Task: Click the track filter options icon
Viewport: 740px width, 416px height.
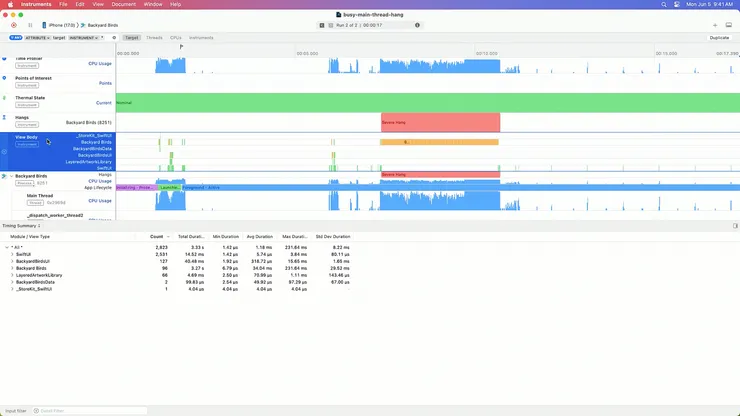Action: click(x=114, y=38)
